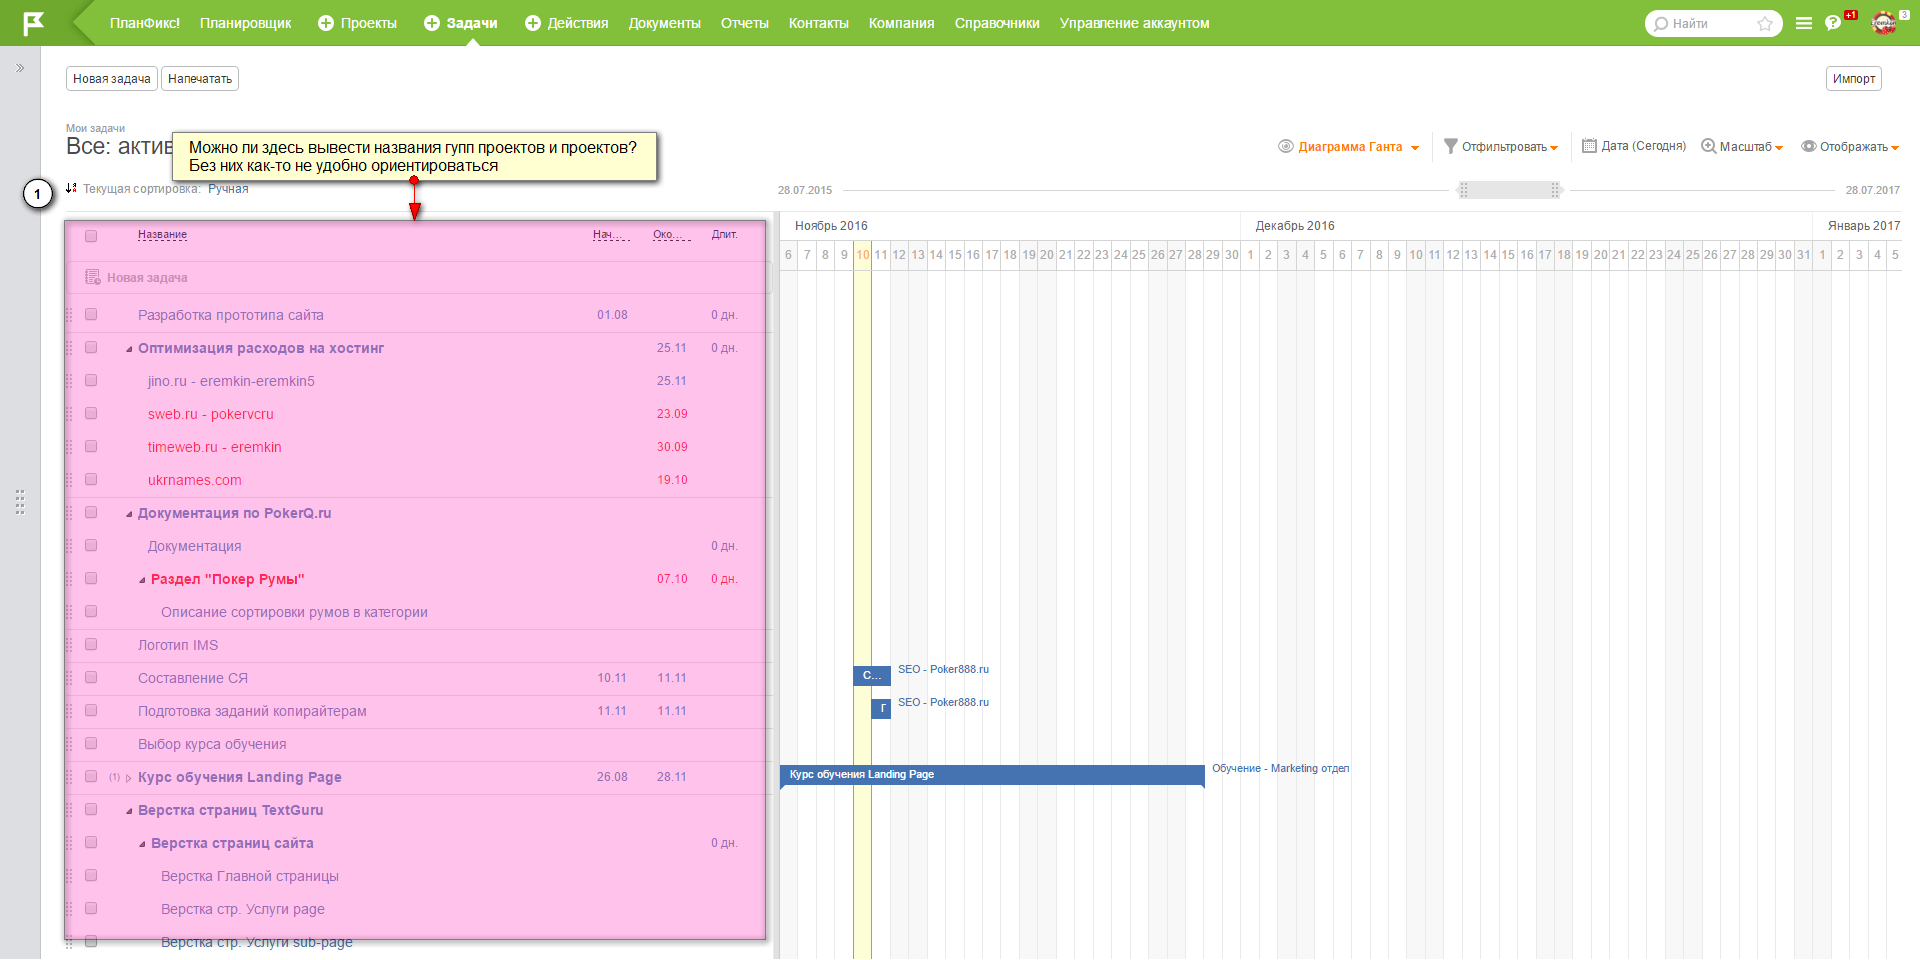
Task: Collapse the Верстка страниц сайта subtree
Action: click(142, 844)
